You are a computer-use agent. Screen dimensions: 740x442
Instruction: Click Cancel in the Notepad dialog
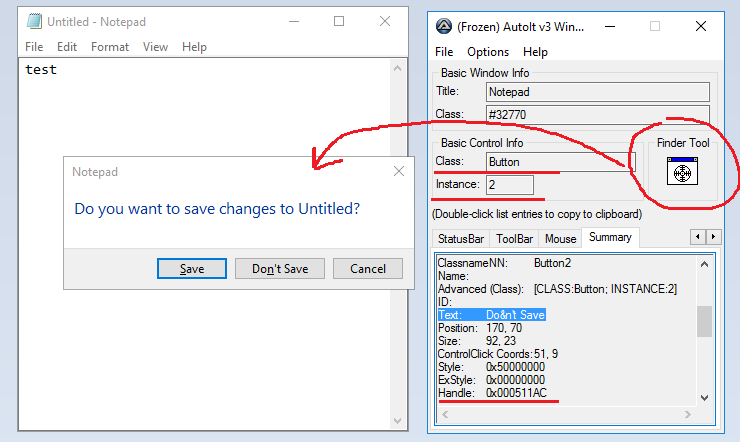click(x=368, y=268)
